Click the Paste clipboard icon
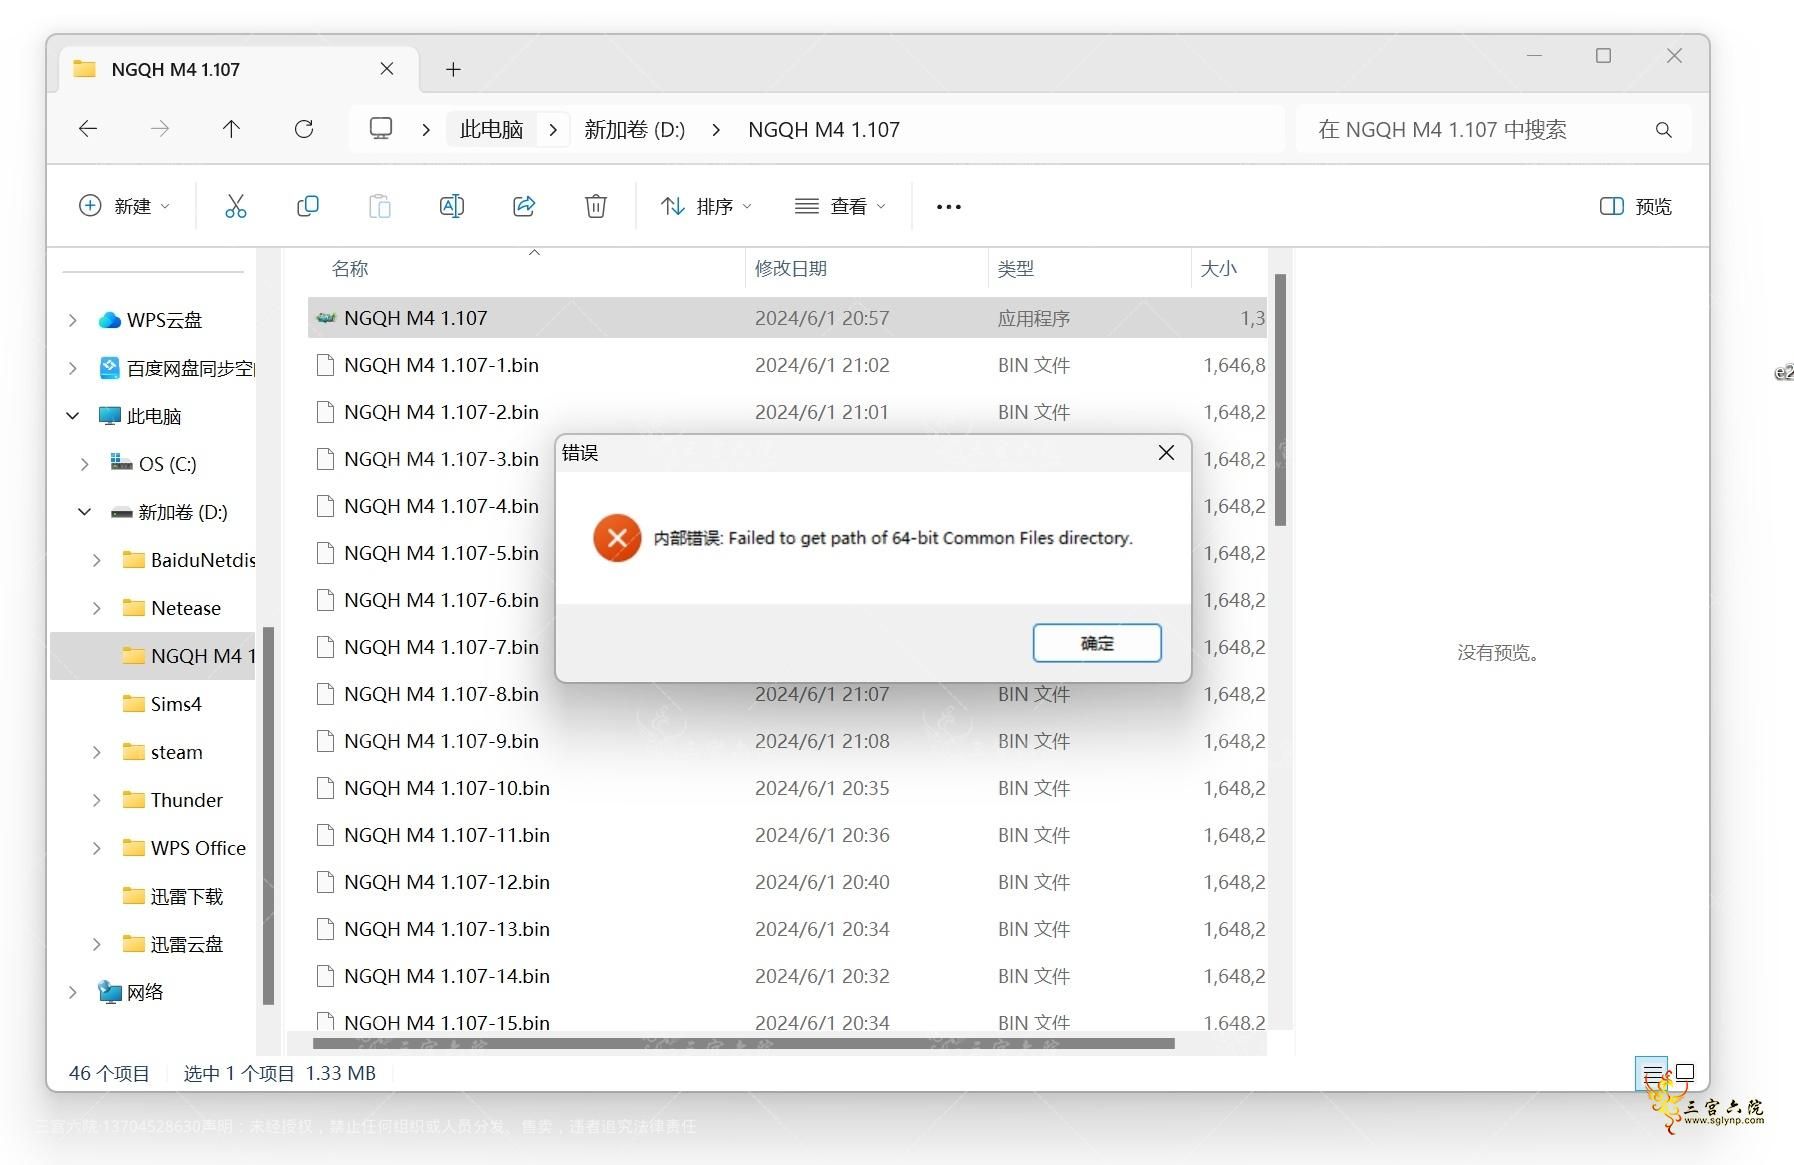Viewport: 1794px width, 1165px height. (380, 206)
